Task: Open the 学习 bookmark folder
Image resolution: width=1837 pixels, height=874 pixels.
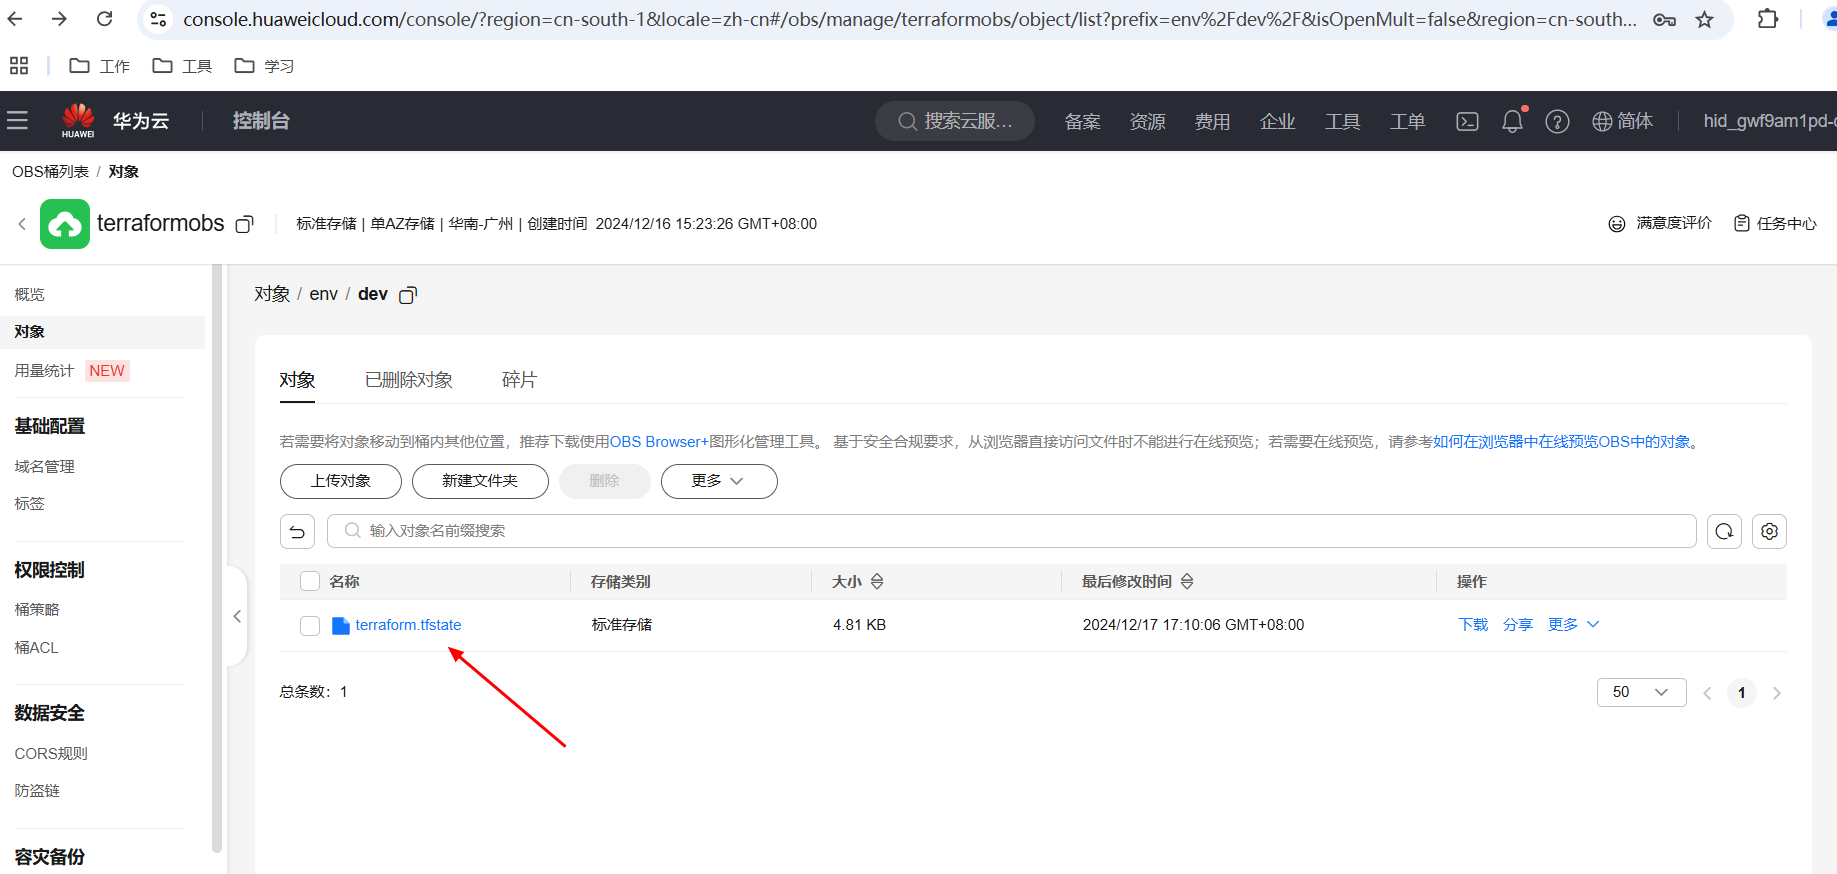Action: tap(264, 65)
